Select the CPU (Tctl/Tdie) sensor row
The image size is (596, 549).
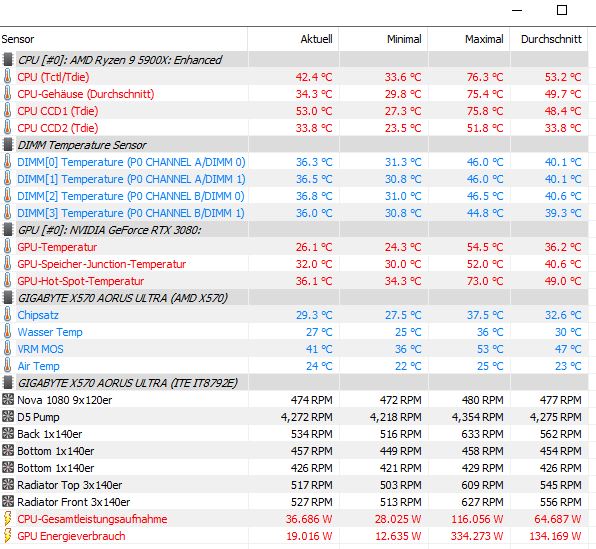(294, 77)
